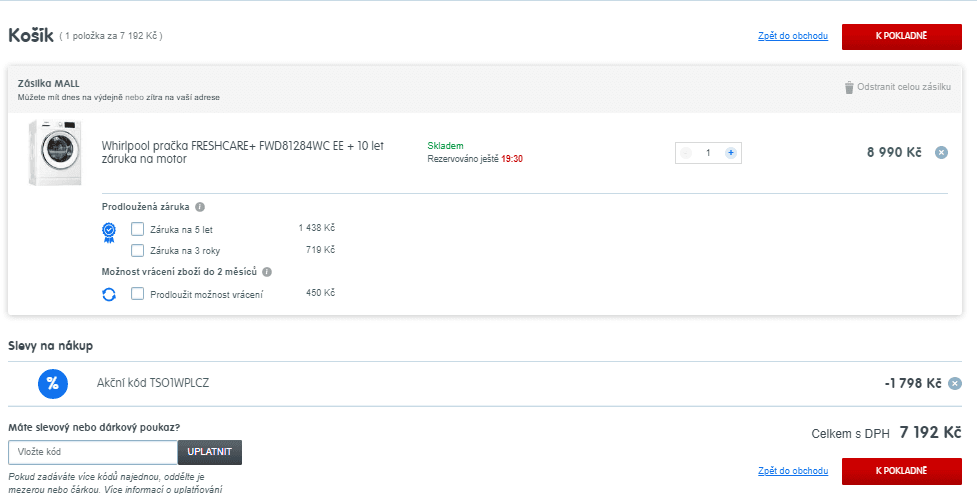Click 'Odstranit celou zásilku' text
The width and height of the screenshot is (977, 494).
point(903,87)
